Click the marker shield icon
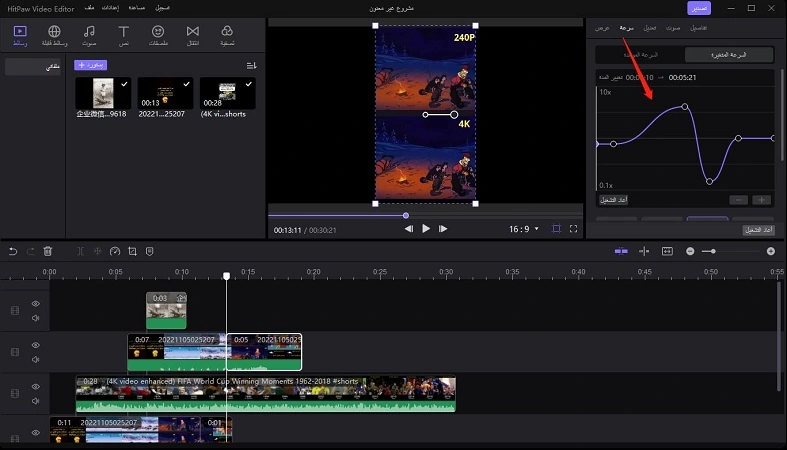Screen dimensions: 787x450 coord(150,251)
